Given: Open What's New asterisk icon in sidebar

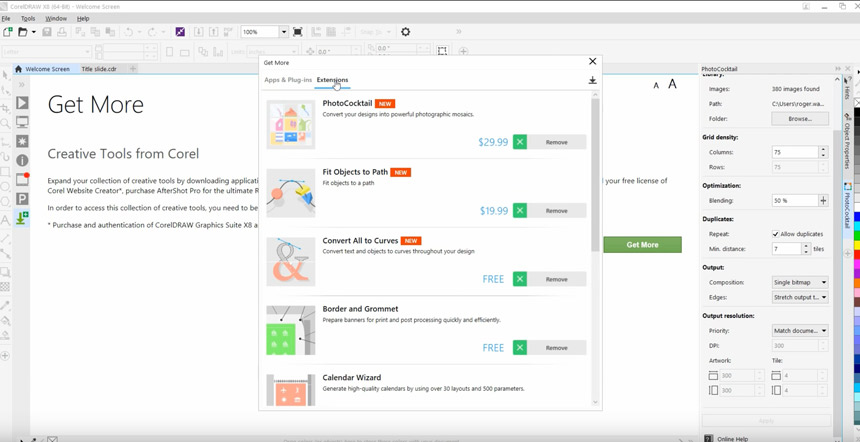Looking at the screenshot, I should (22, 141).
